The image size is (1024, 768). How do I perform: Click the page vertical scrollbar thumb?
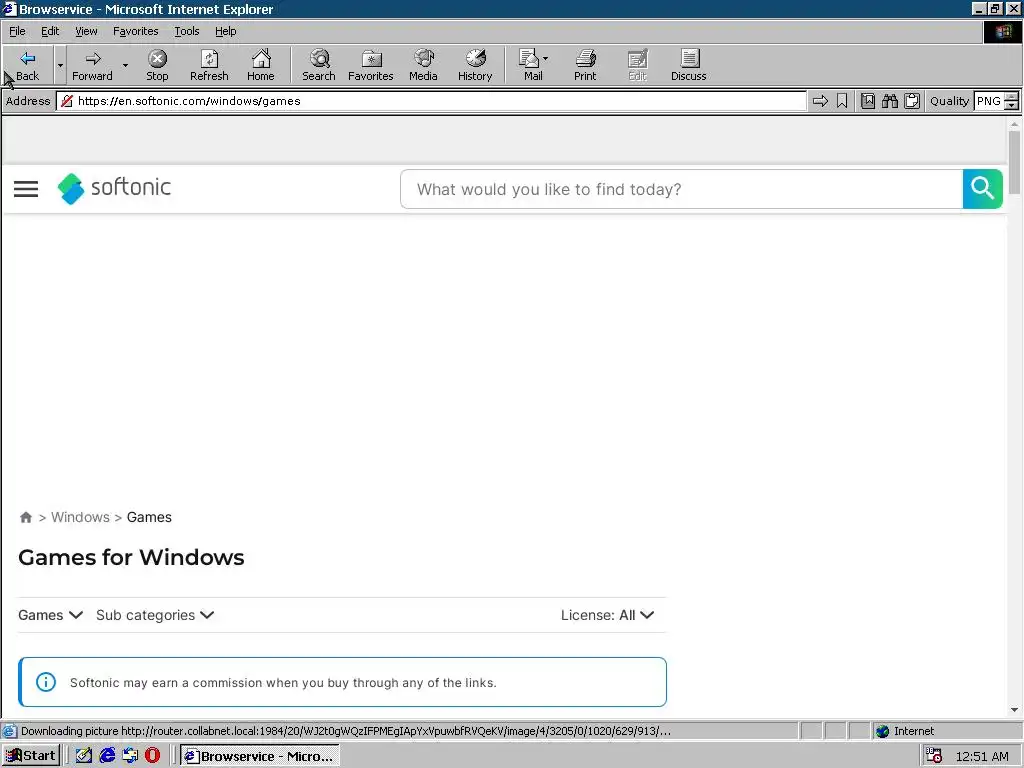click(x=1014, y=162)
